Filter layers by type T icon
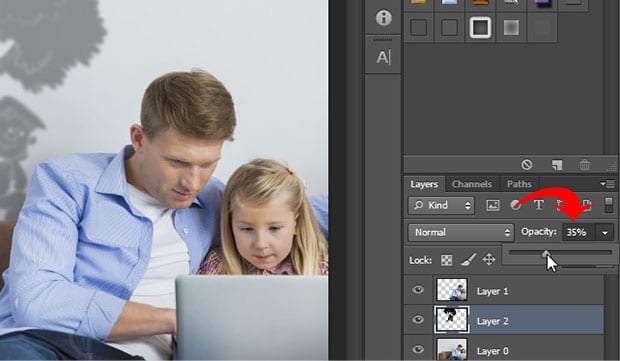The height and width of the screenshot is (361, 620). [538, 205]
